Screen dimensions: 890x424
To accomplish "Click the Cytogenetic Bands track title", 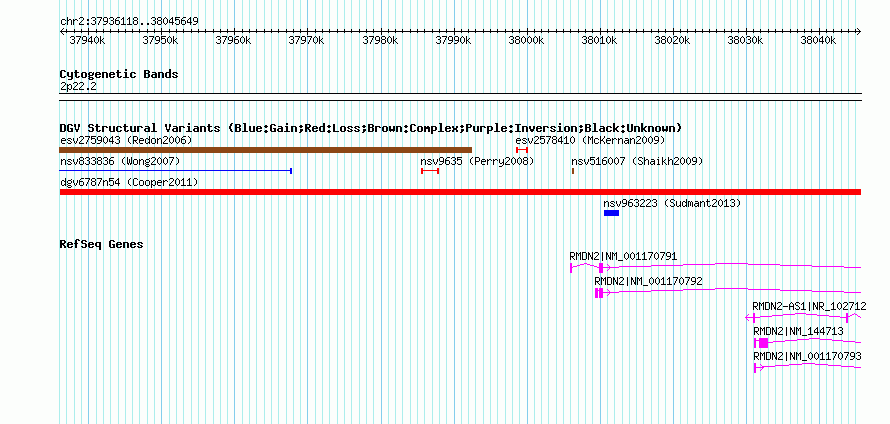I will [x=119, y=74].
